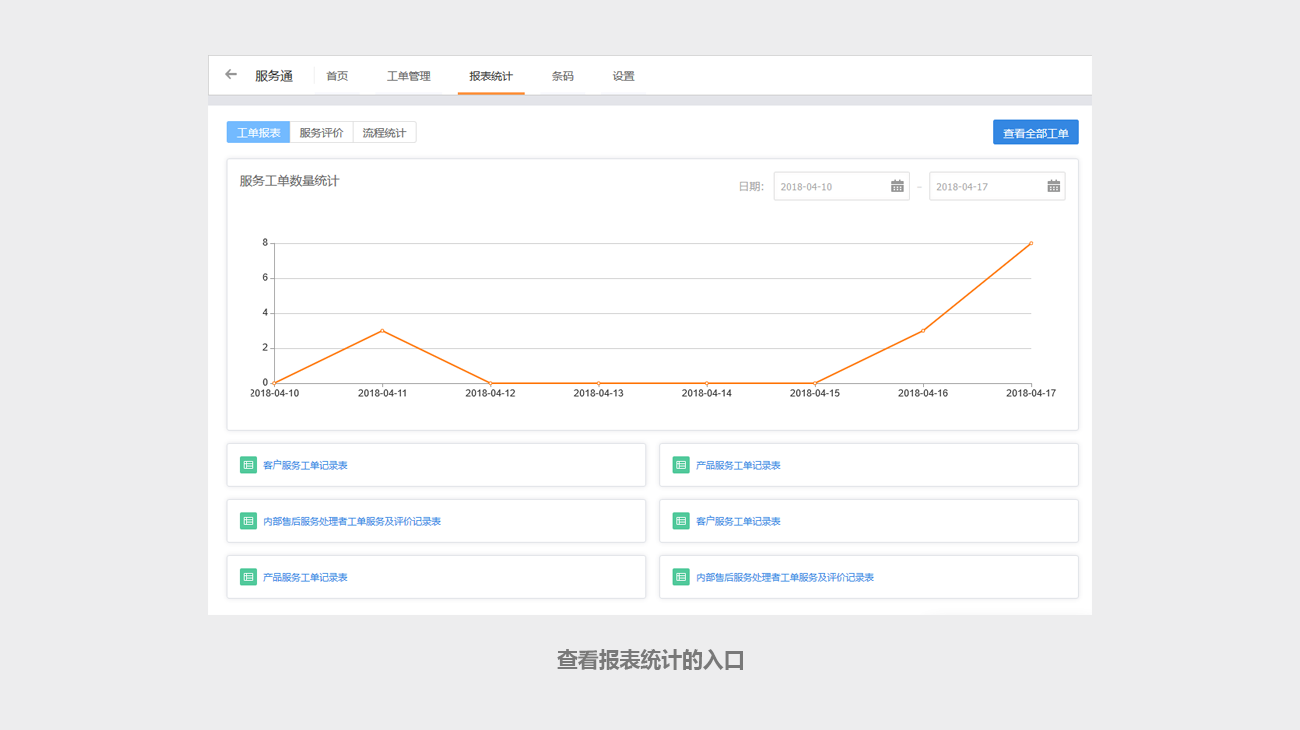1300x730 pixels.
Task: Open the end date calendar icon for 2018-04-17
Action: tap(1053, 186)
